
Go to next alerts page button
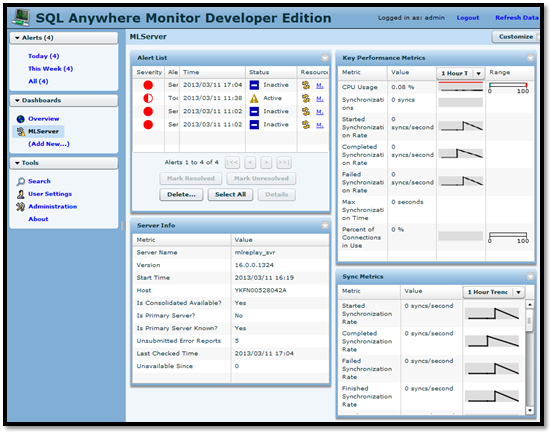click(266, 163)
